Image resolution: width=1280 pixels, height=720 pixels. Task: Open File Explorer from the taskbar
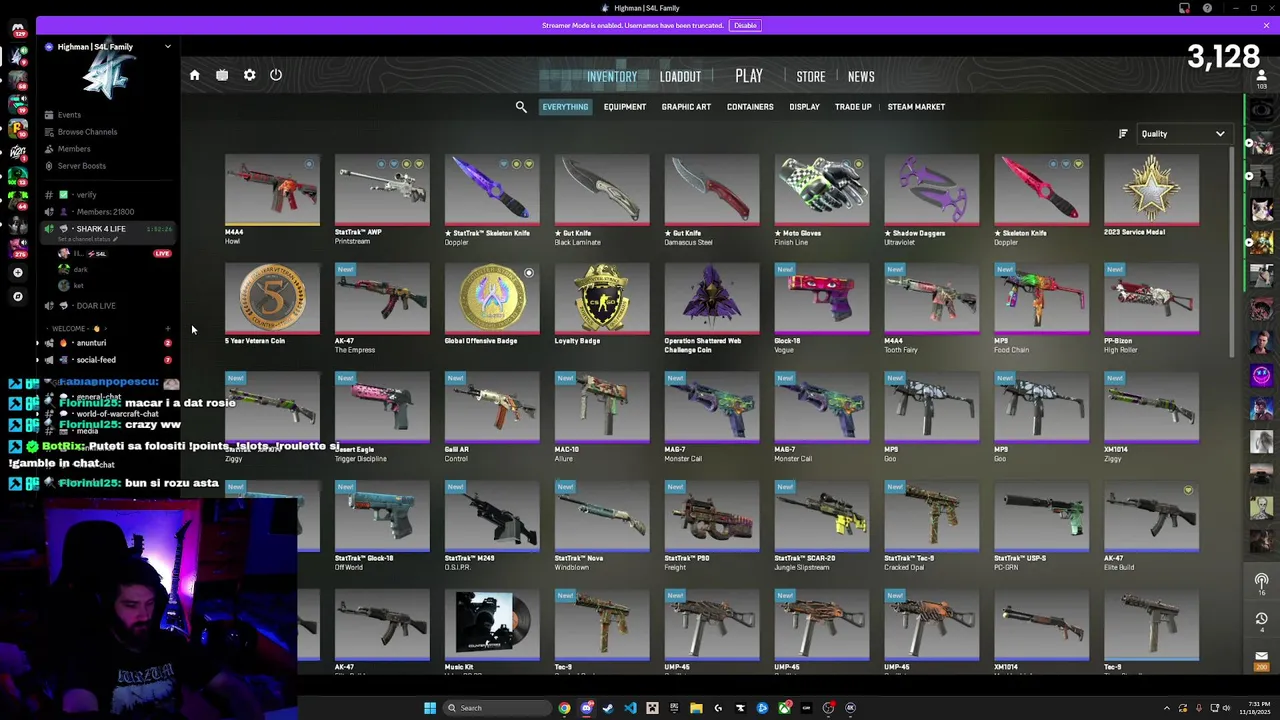696,708
